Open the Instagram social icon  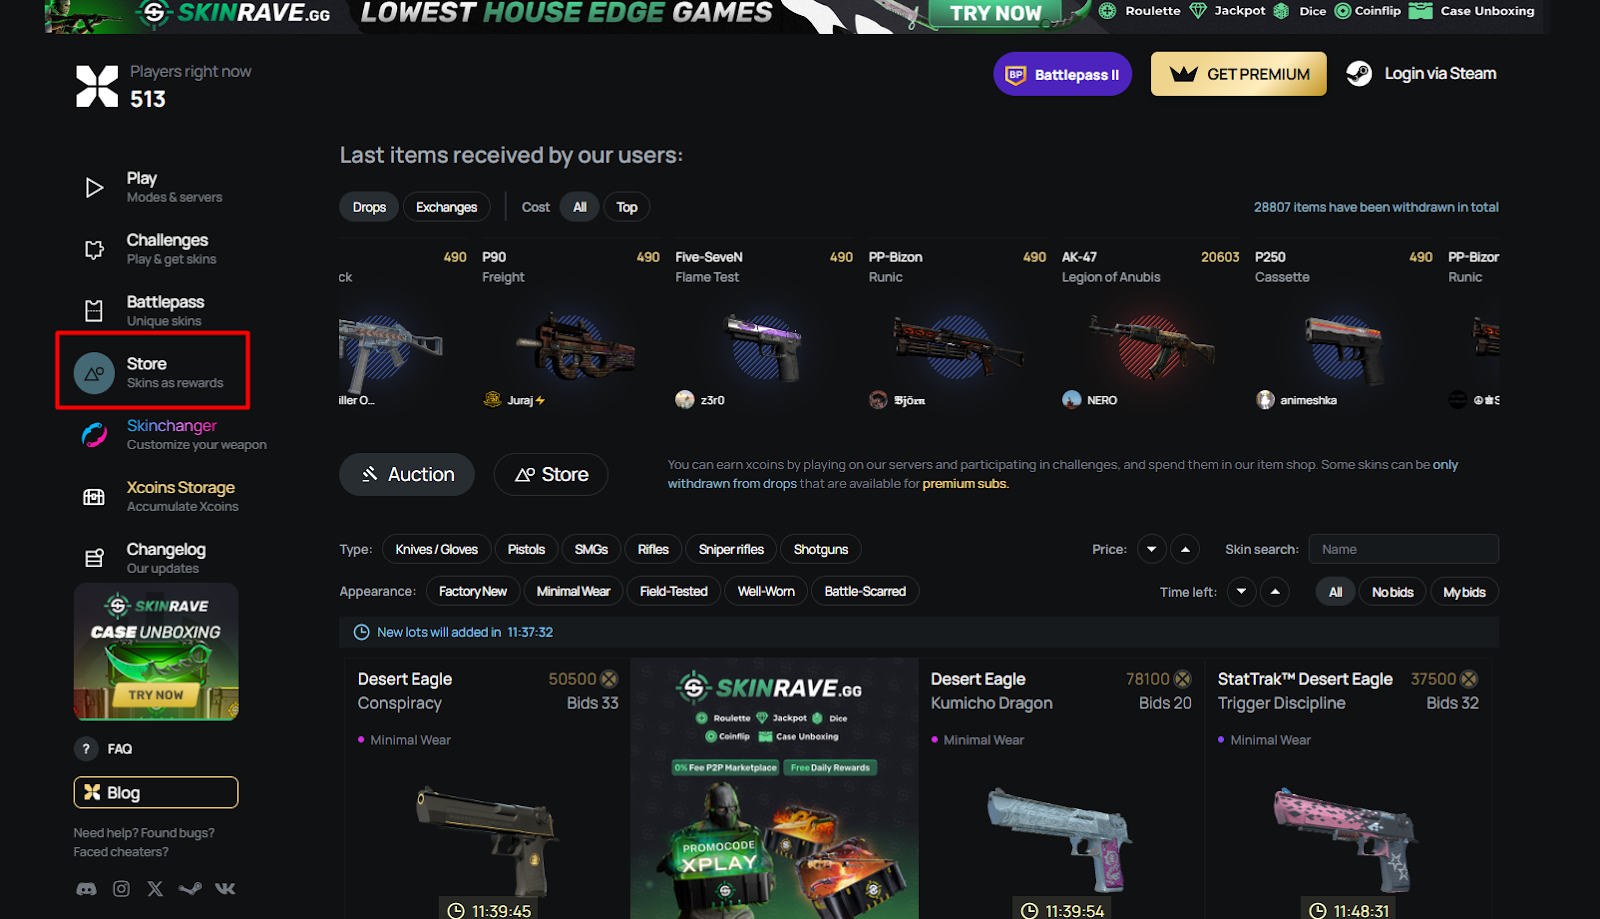(121, 889)
